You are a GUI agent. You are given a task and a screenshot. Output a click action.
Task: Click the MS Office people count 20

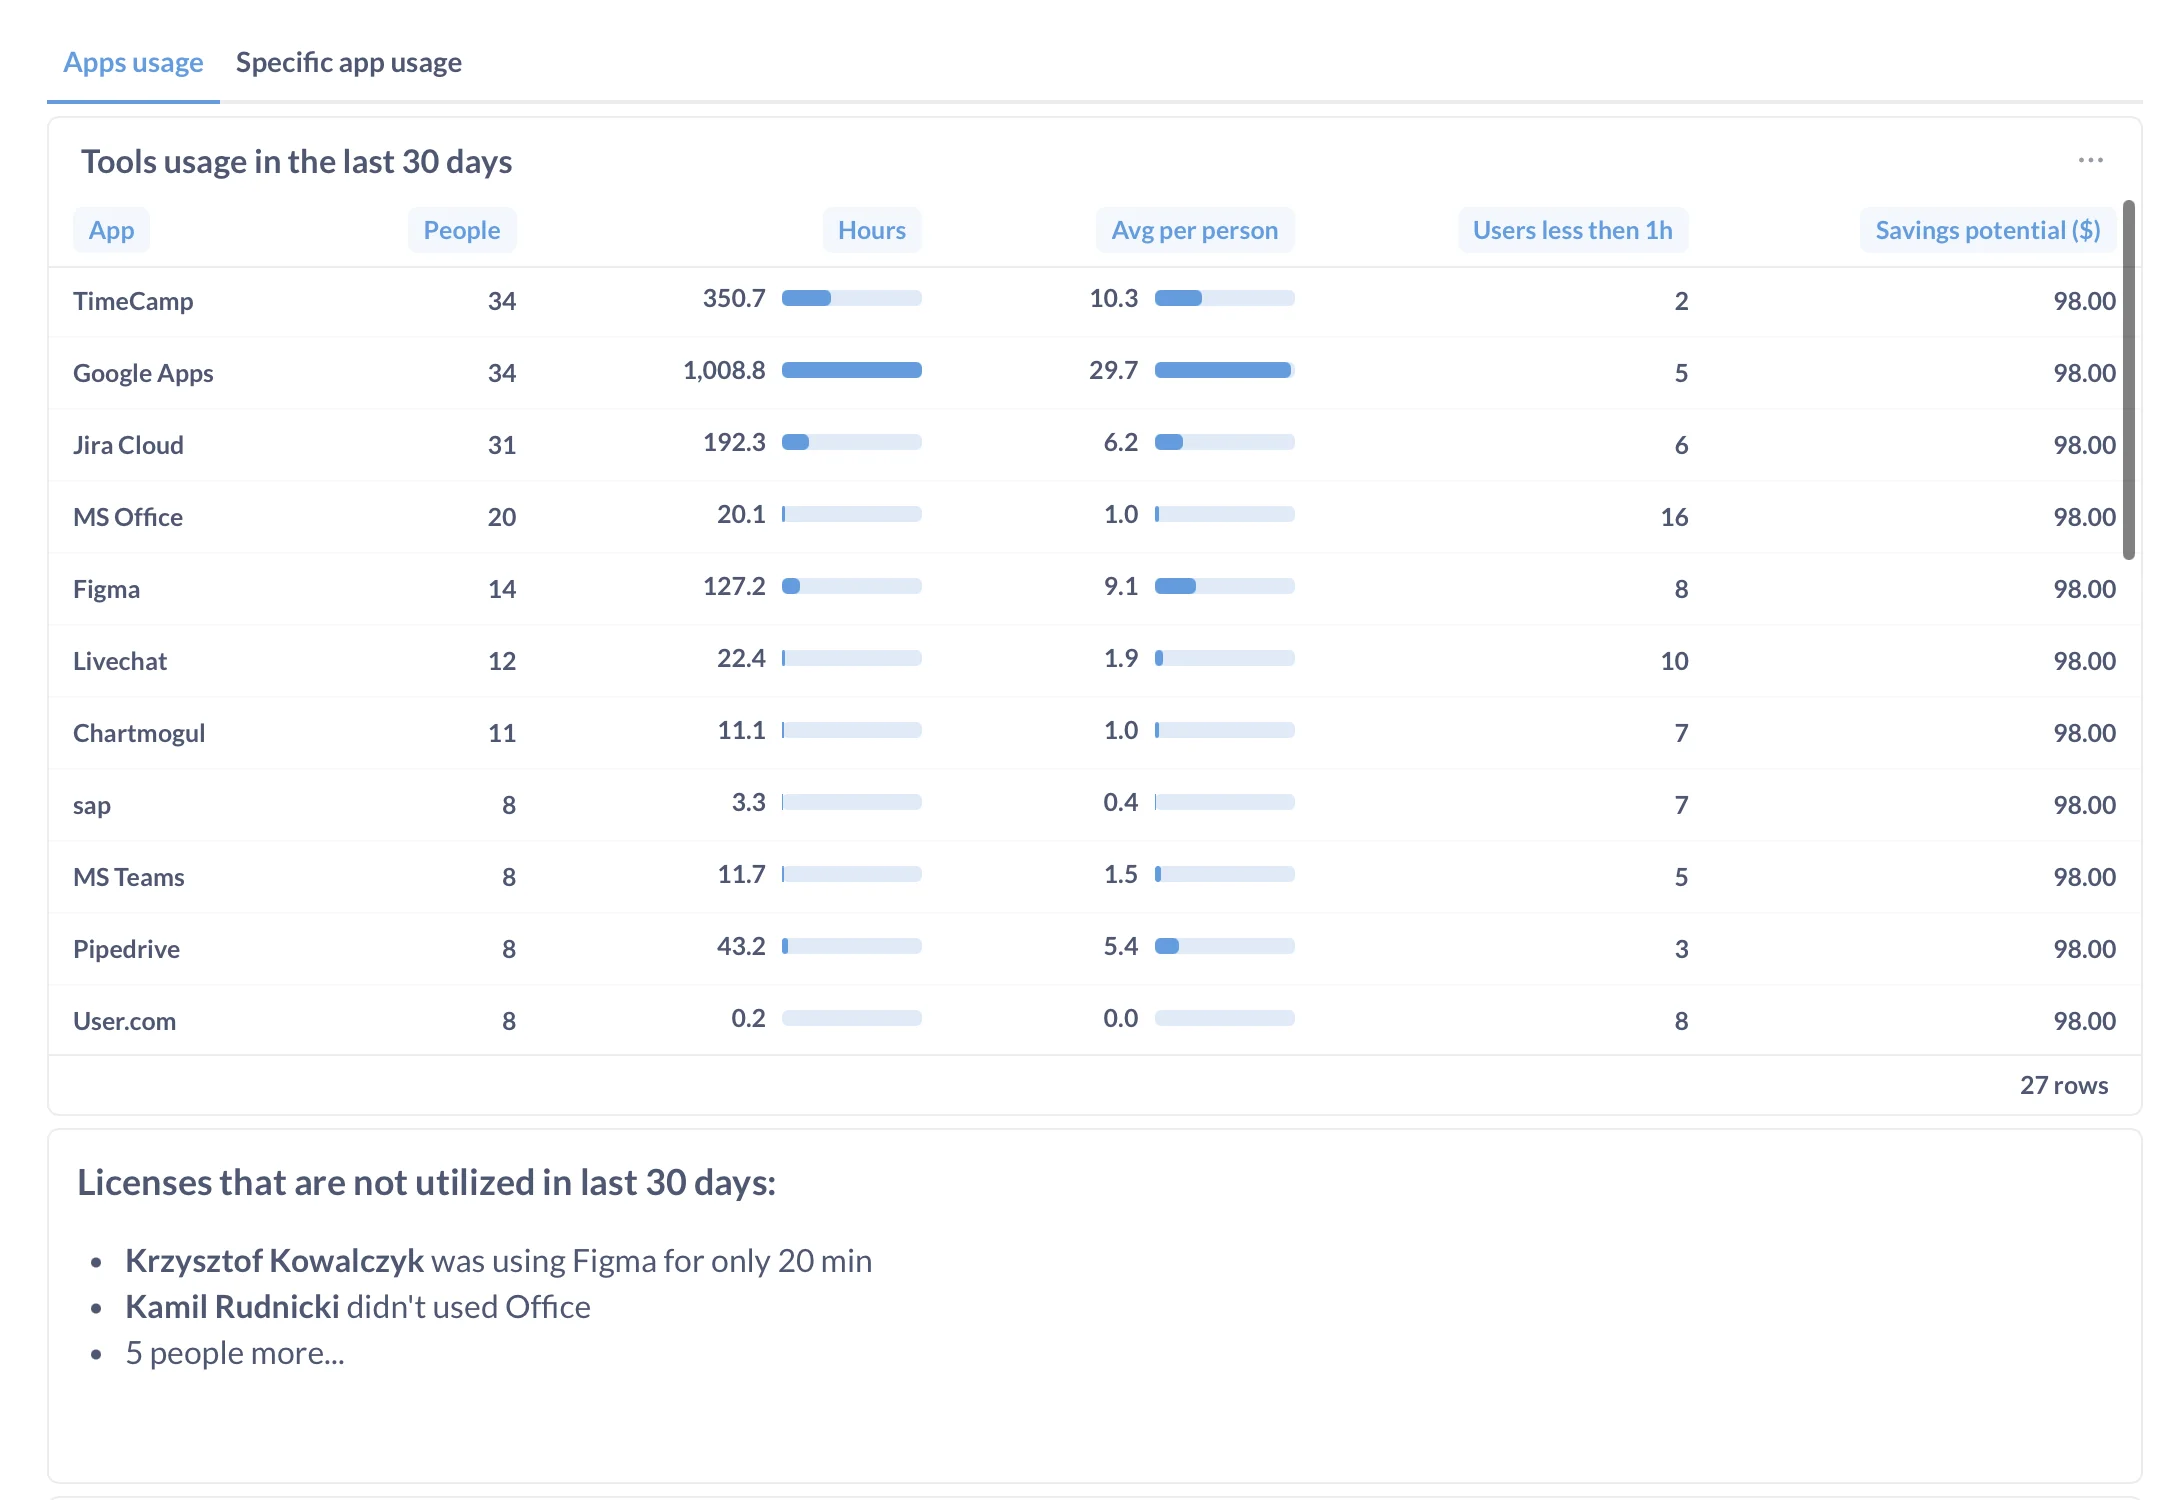pos(502,517)
